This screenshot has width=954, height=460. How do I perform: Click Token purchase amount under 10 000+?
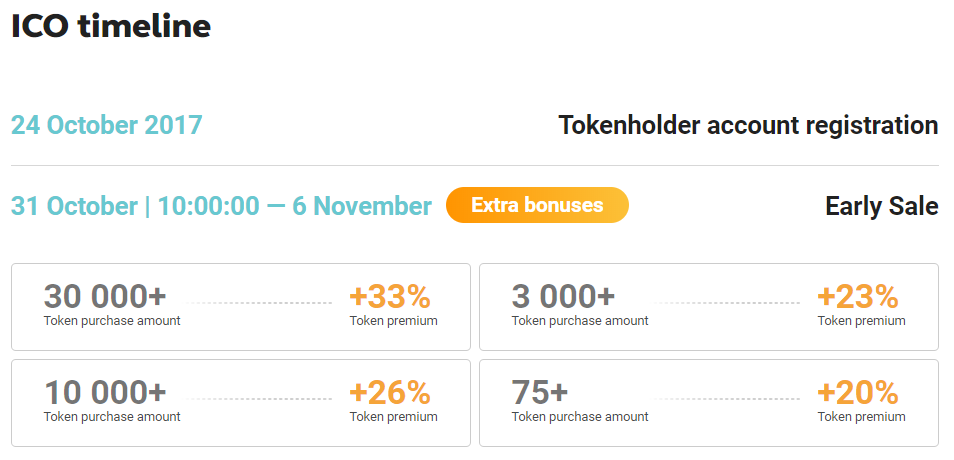pyautogui.click(x=112, y=417)
